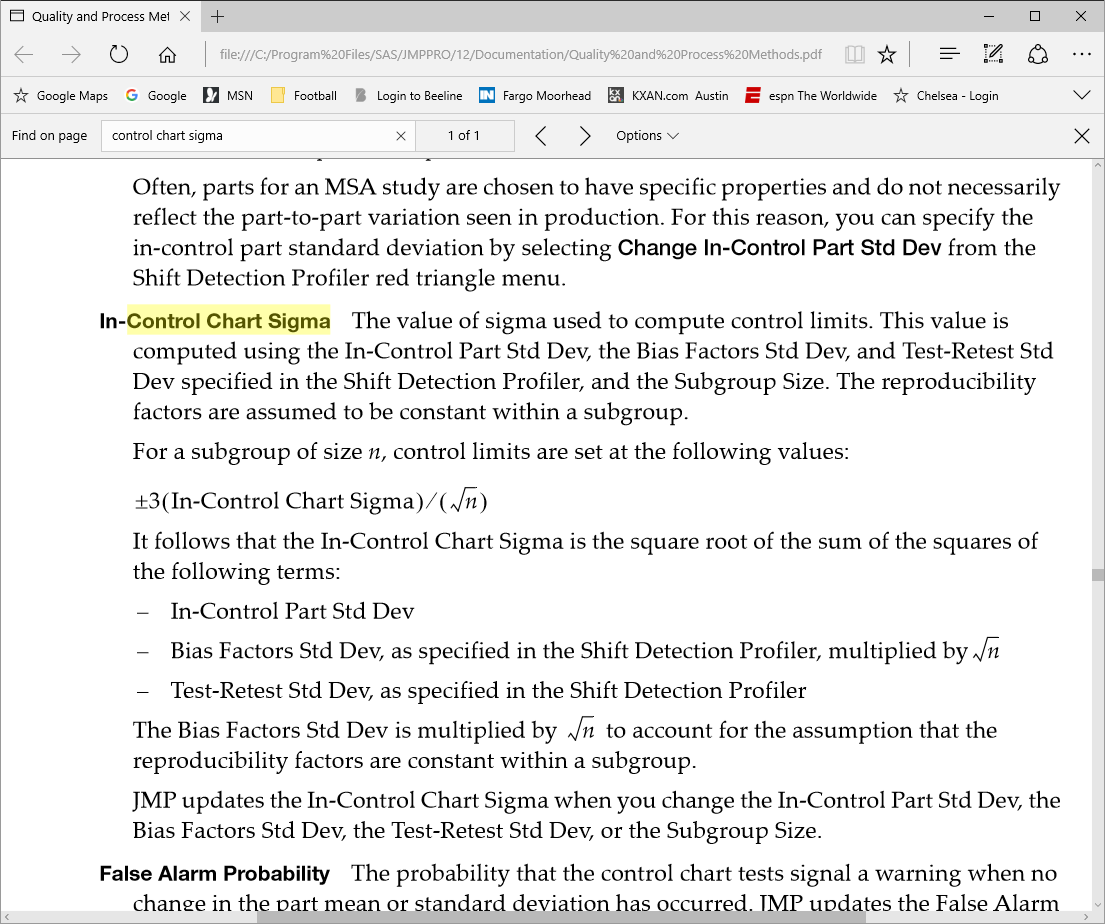Jump to next find result arrow
Viewport: 1105px width, 924px height.
coord(585,136)
